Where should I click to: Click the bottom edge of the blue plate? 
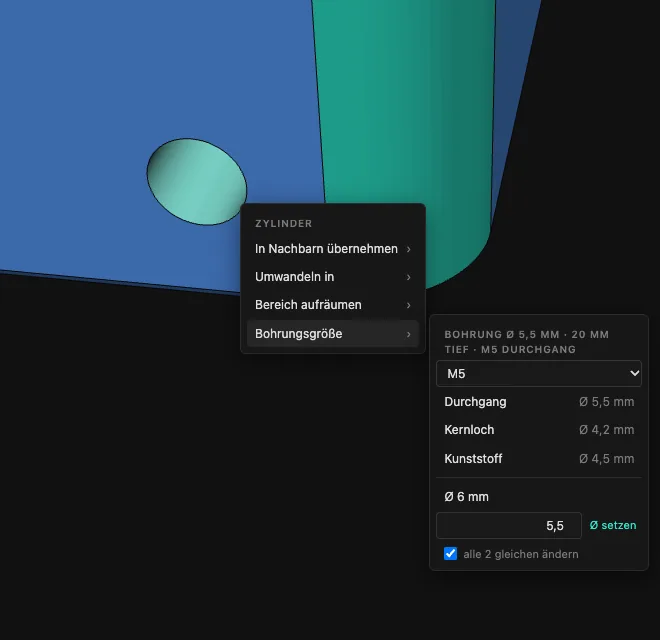pyautogui.click(x=120, y=281)
